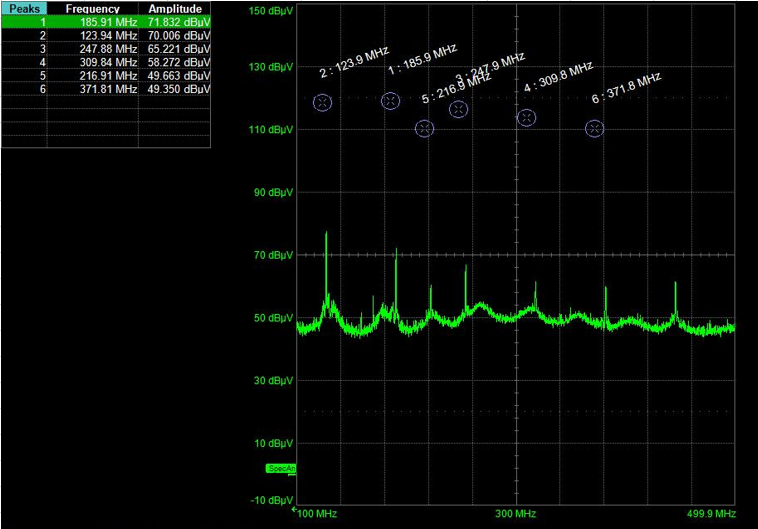Select peak row 5 at 216.91 MHz
The image size is (758, 529).
click(106, 76)
